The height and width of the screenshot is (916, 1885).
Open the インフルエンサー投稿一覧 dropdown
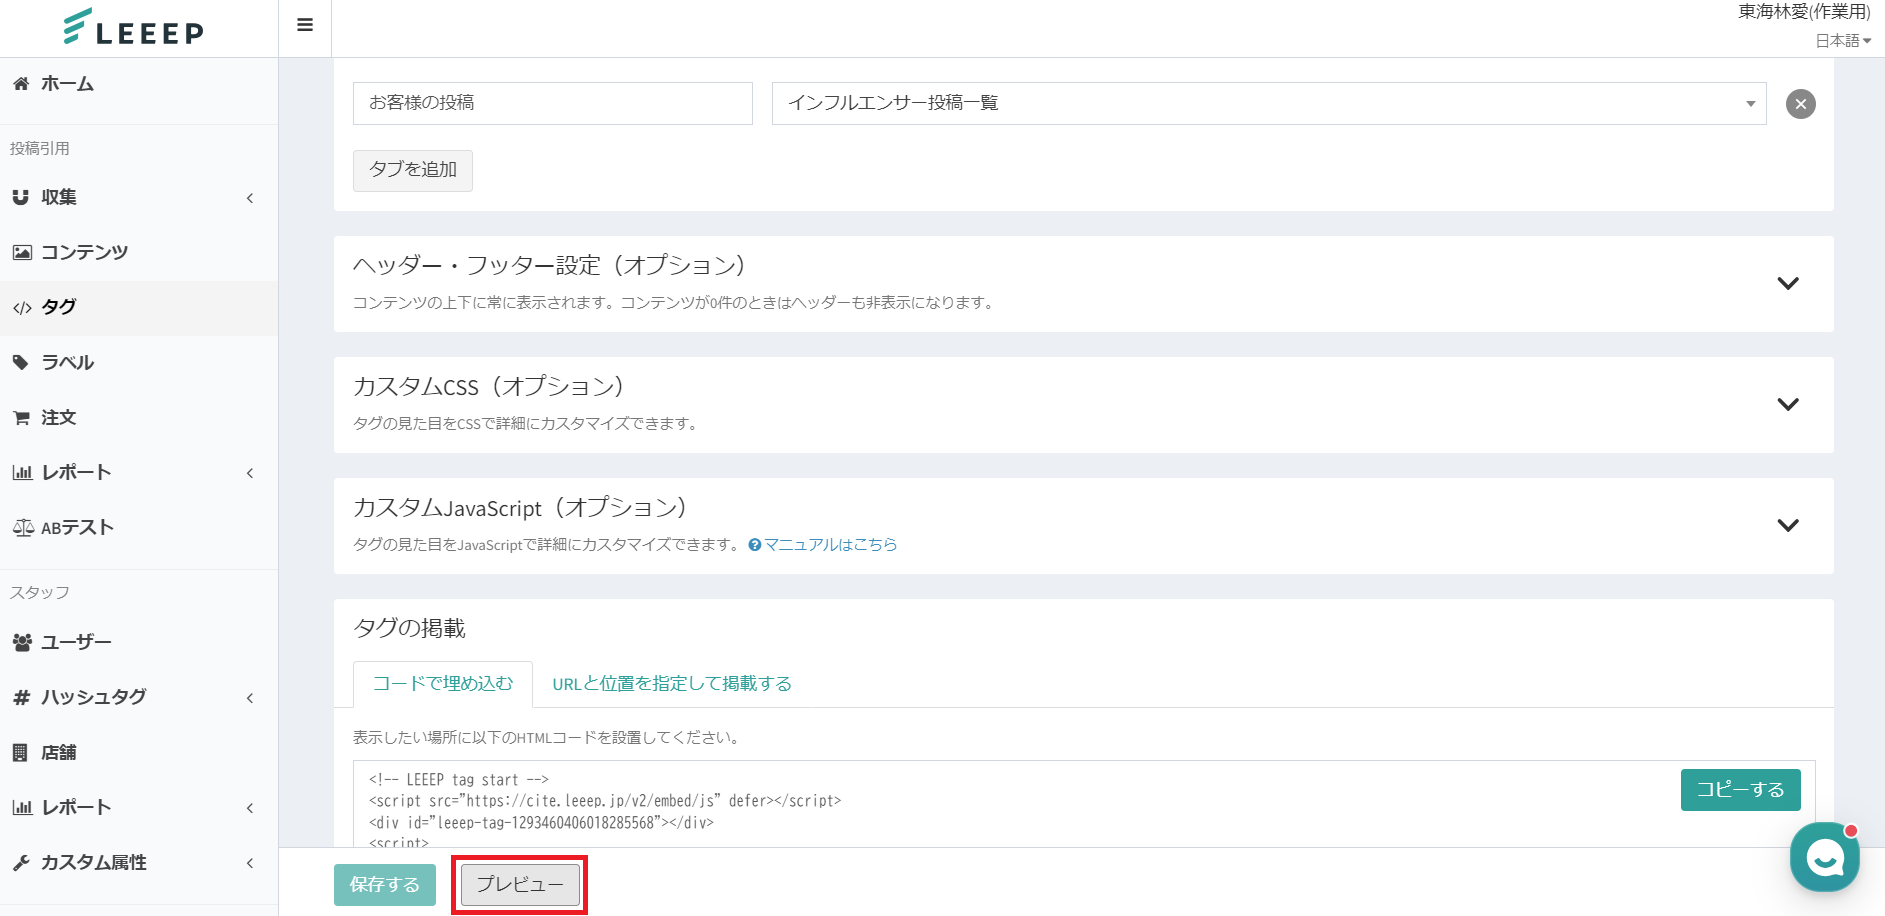pyautogui.click(x=1269, y=104)
